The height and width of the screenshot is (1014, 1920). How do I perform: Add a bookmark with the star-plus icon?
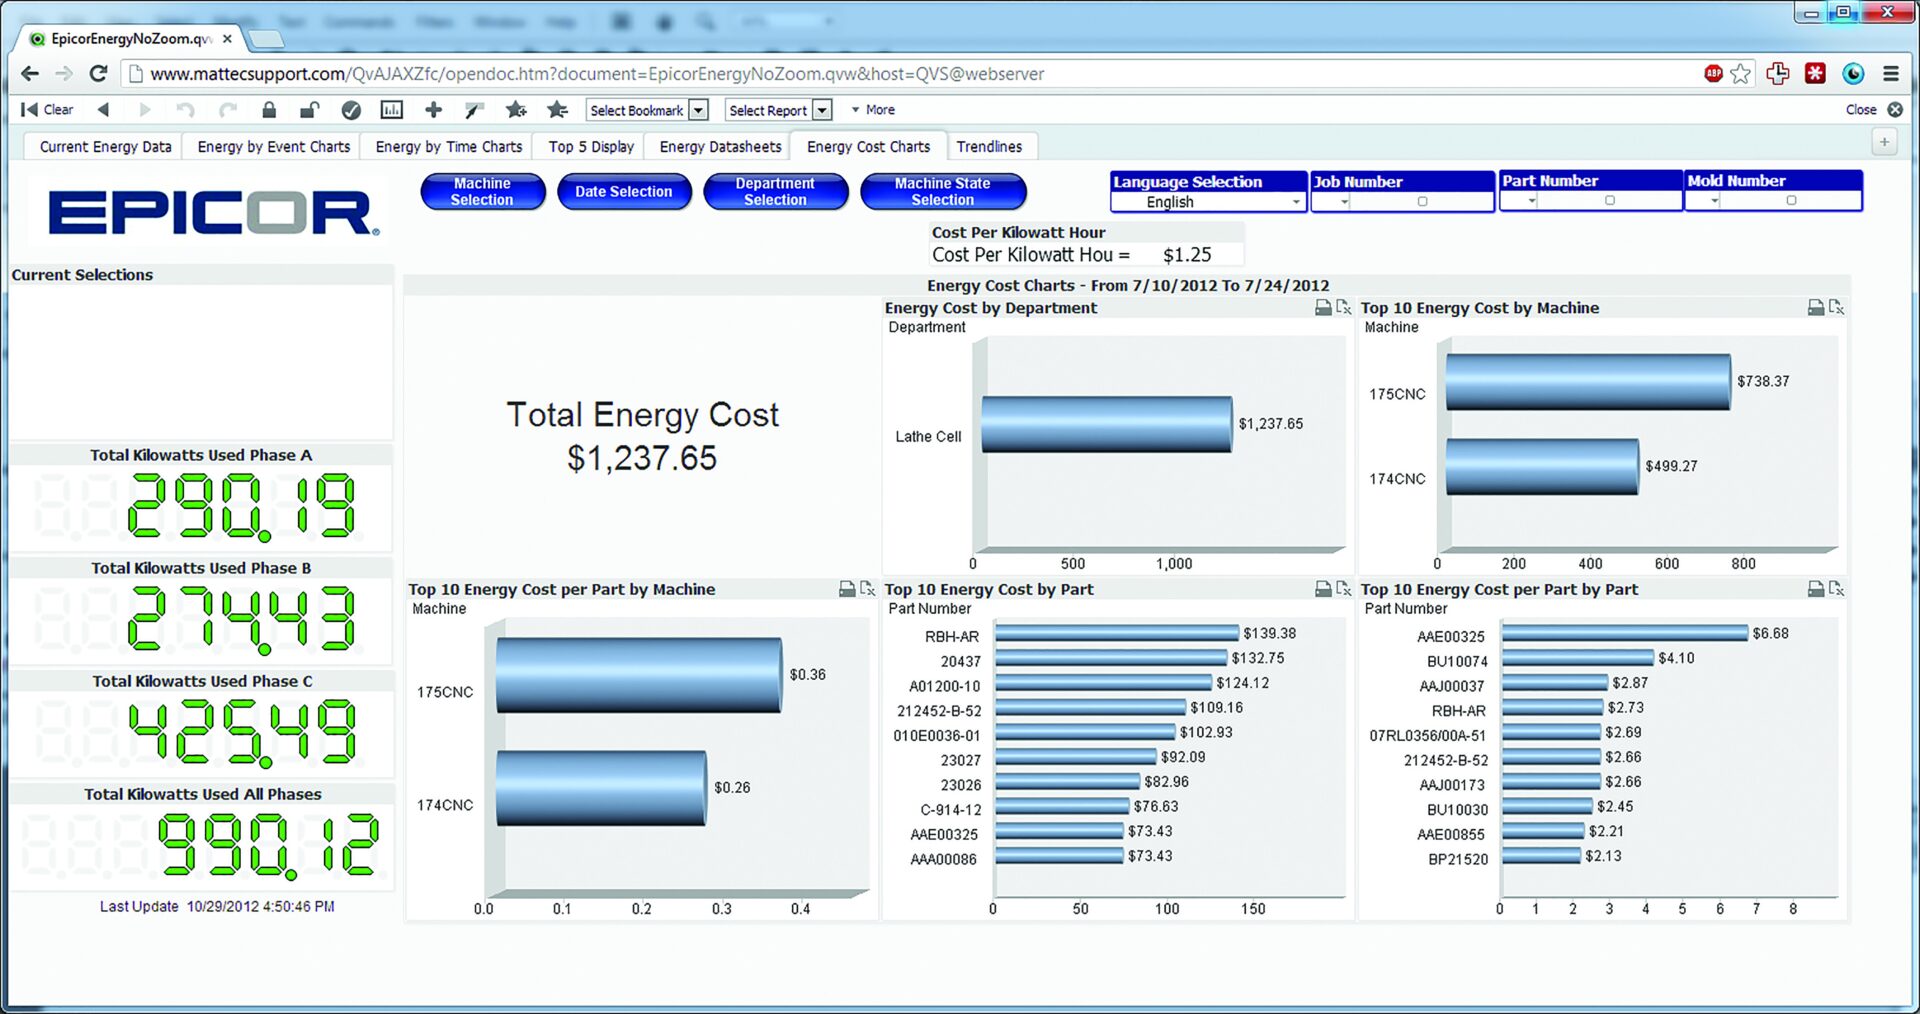pyautogui.click(x=516, y=110)
